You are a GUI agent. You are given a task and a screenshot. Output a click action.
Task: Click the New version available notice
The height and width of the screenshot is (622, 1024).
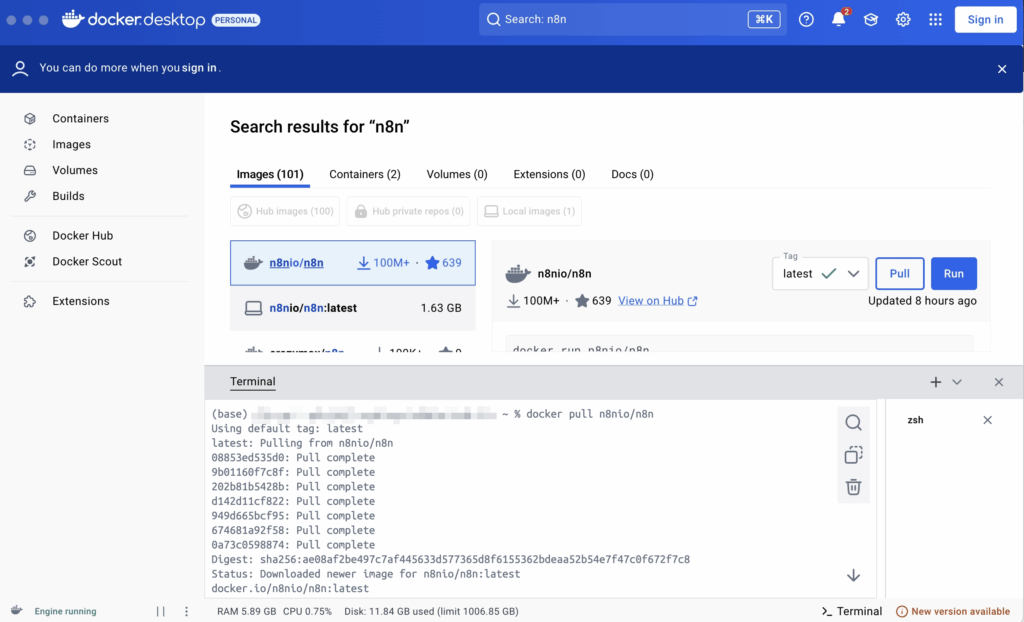[953, 612]
